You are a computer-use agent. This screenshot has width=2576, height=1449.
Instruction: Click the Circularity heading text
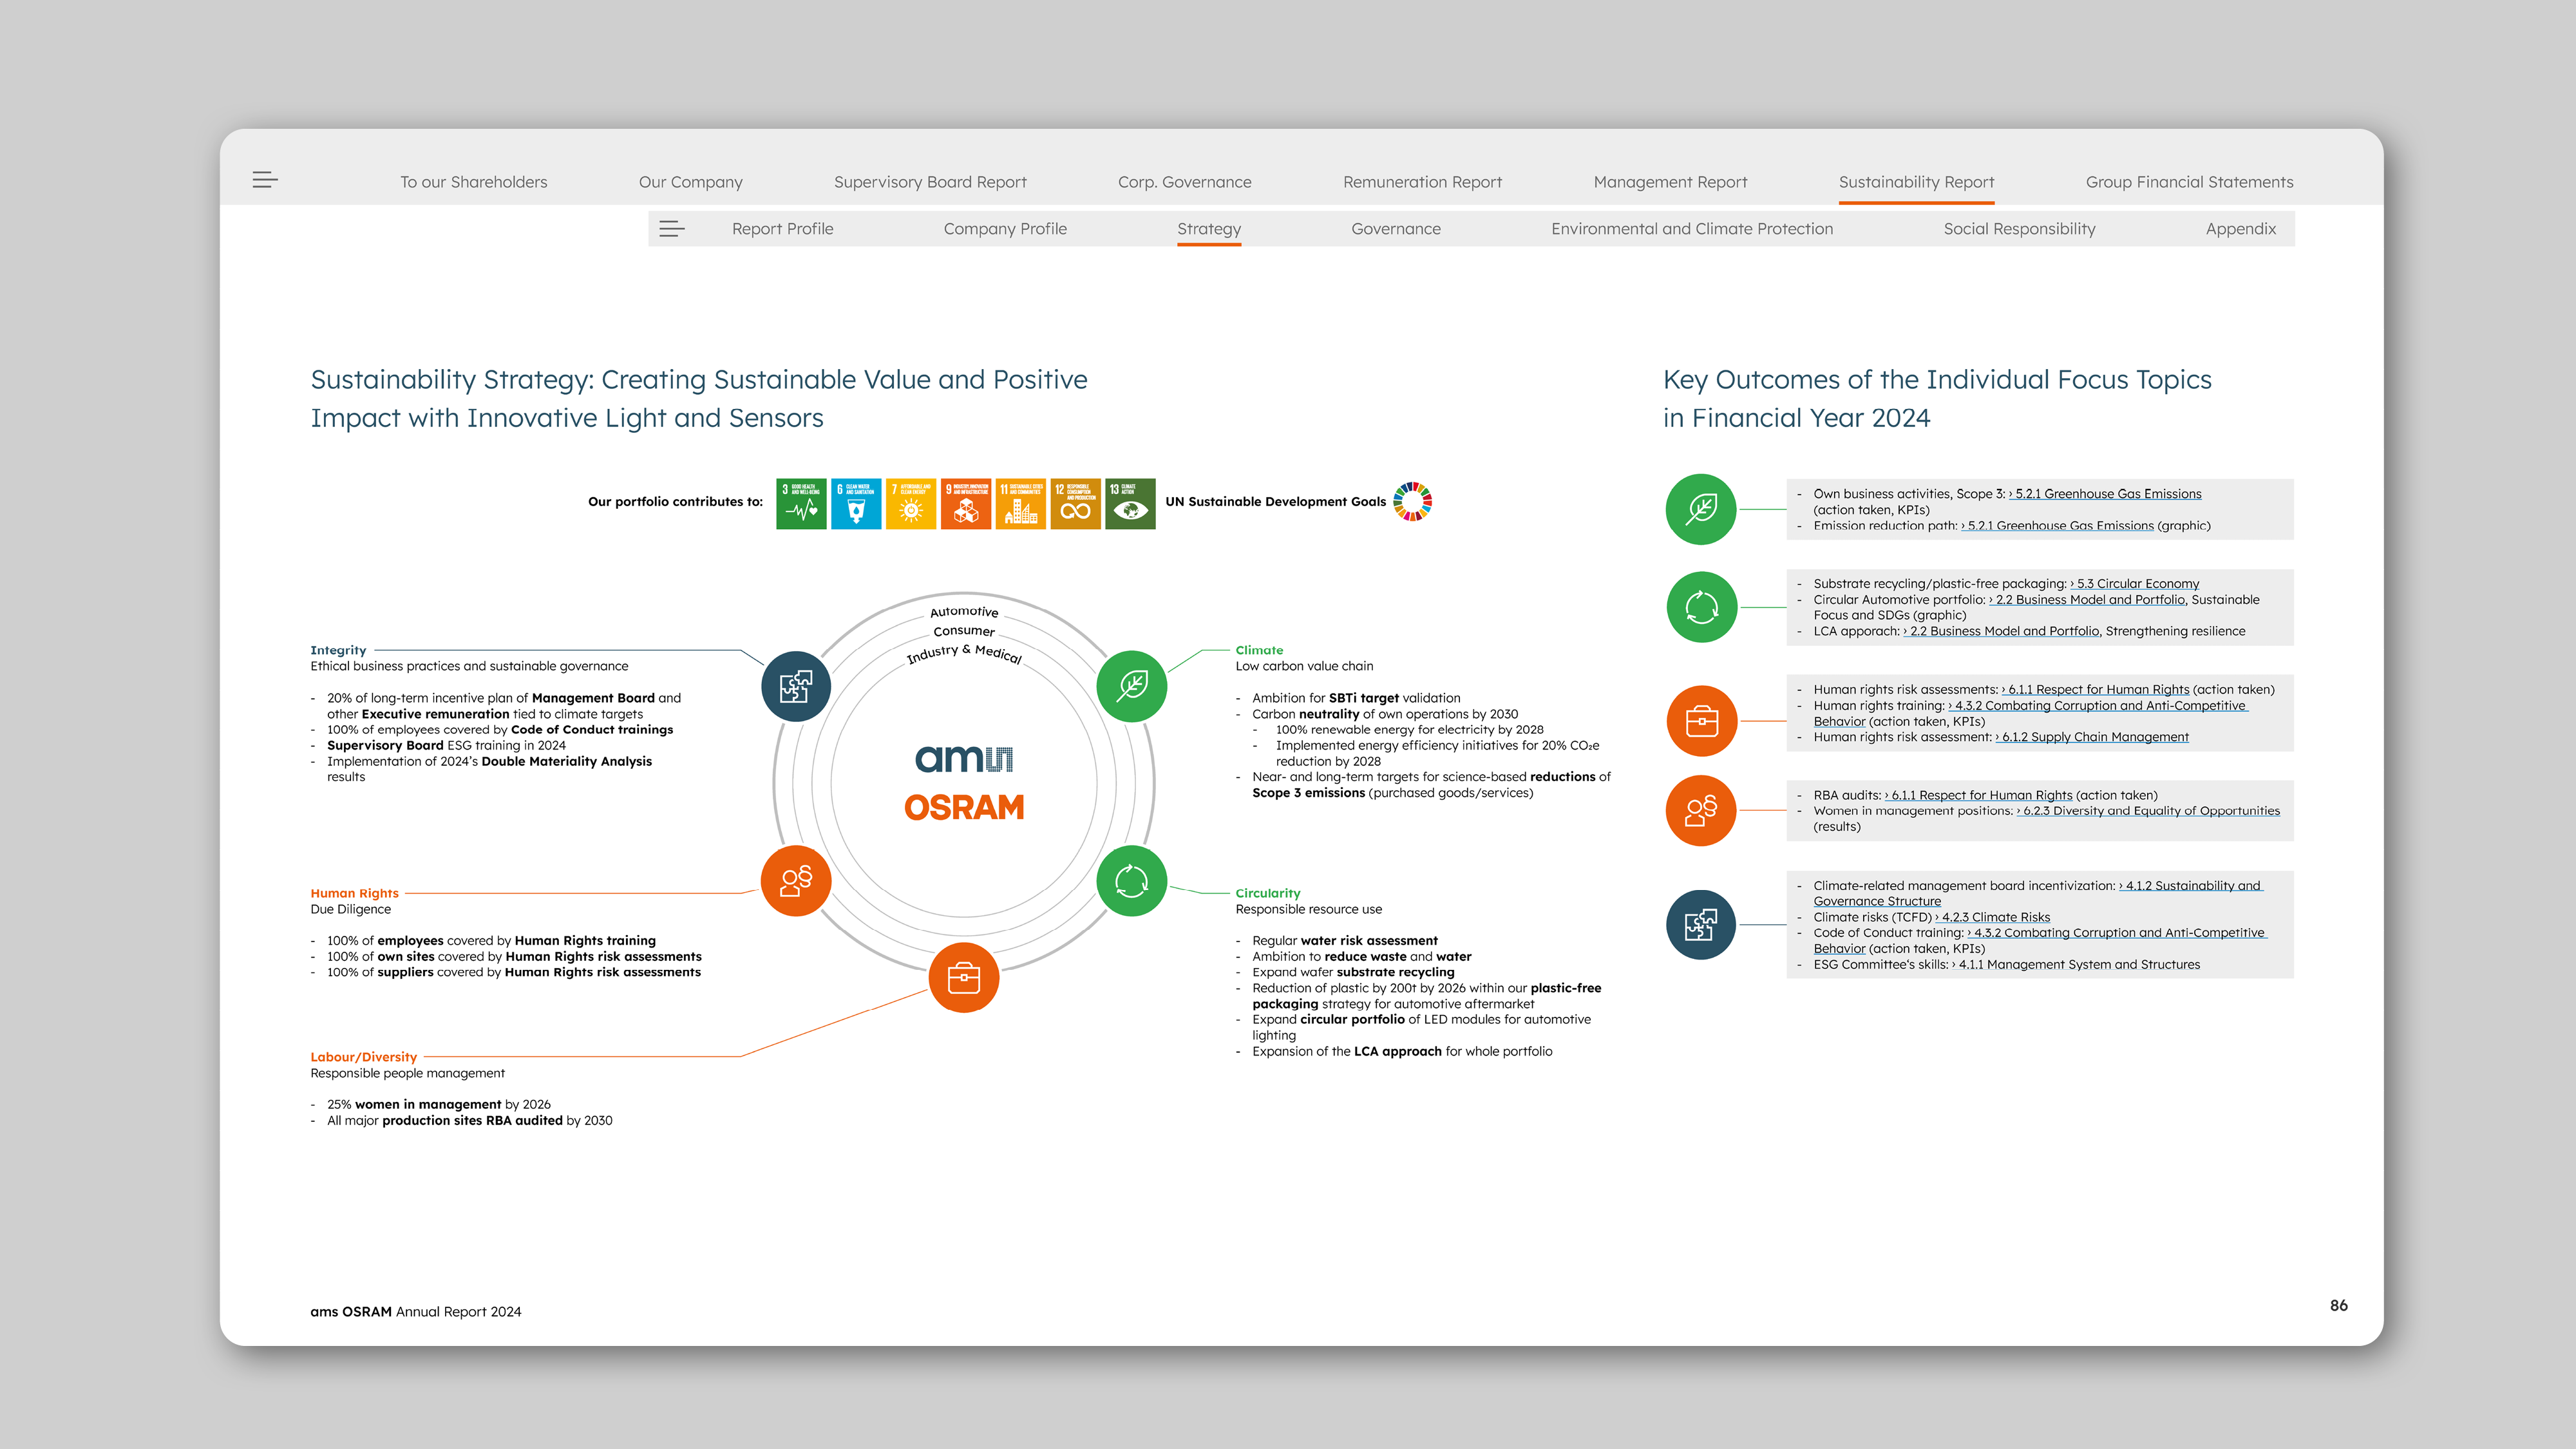pos(1267,893)
